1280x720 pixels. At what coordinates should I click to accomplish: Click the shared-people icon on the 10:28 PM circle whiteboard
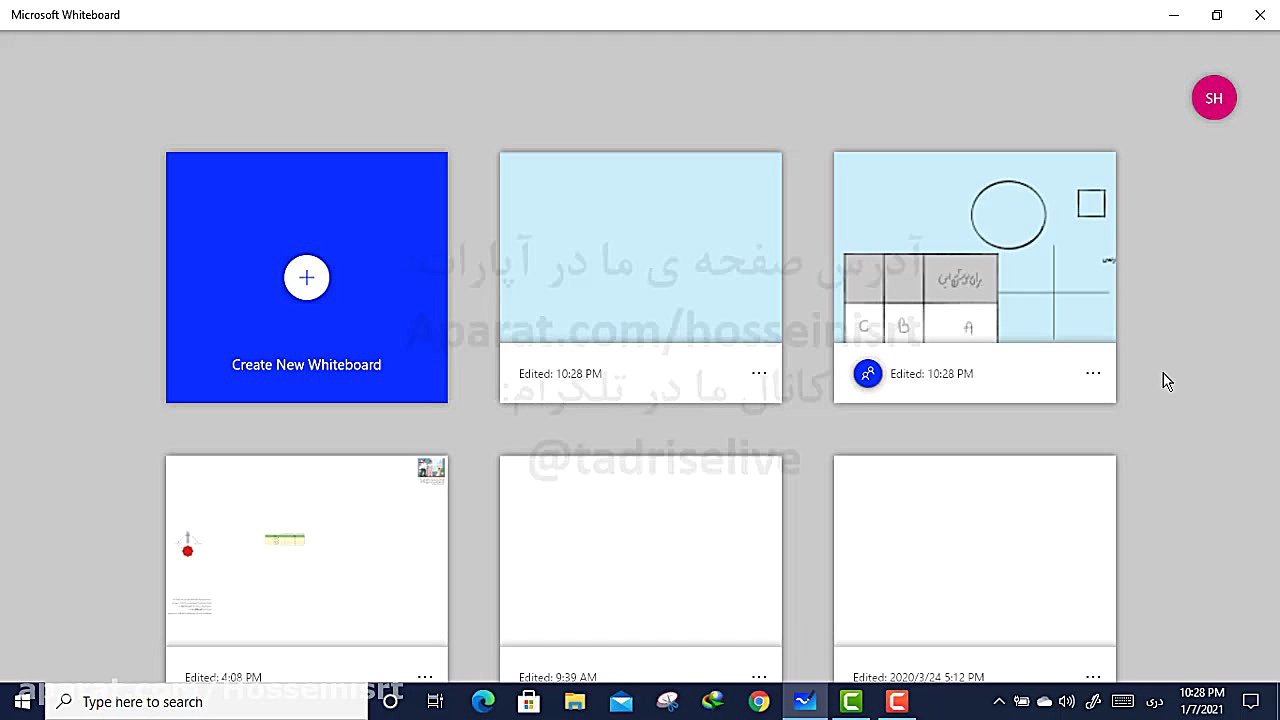tap(867, 373)
